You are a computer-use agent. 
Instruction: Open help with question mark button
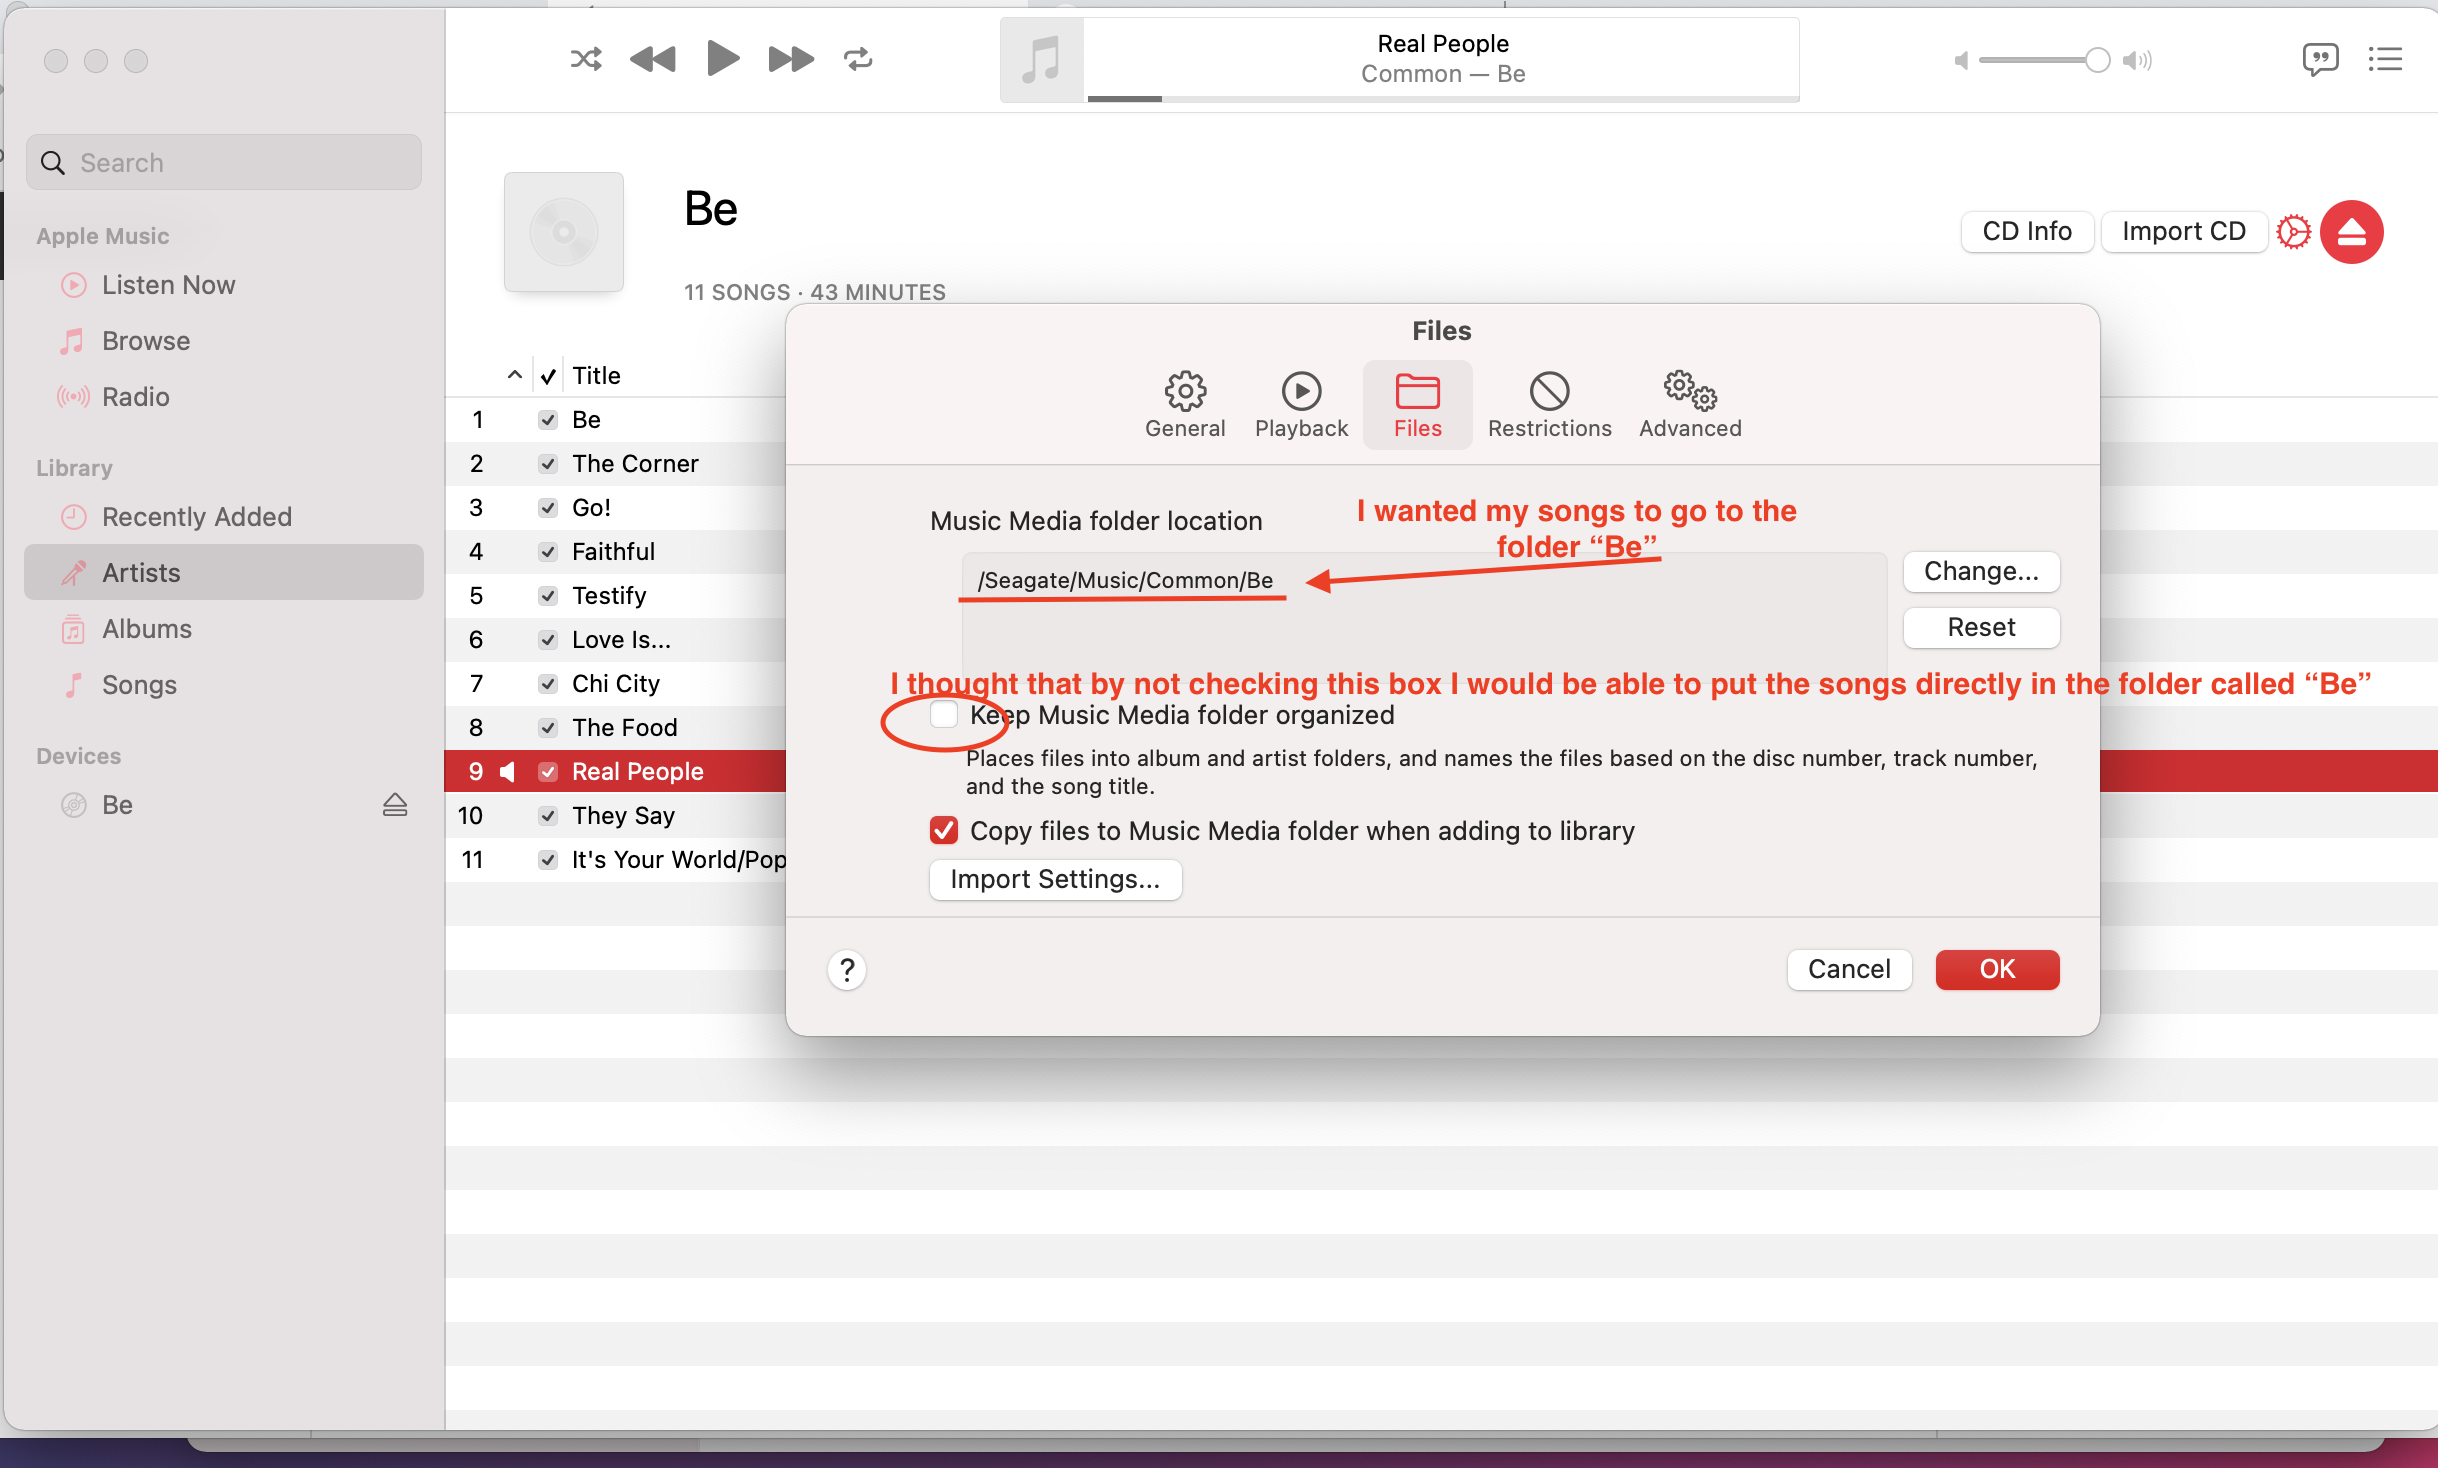847,969
